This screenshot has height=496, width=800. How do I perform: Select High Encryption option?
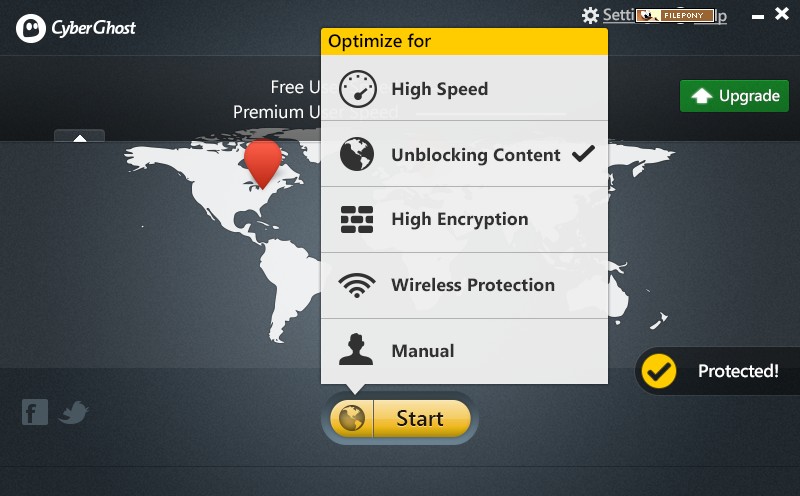464,219
